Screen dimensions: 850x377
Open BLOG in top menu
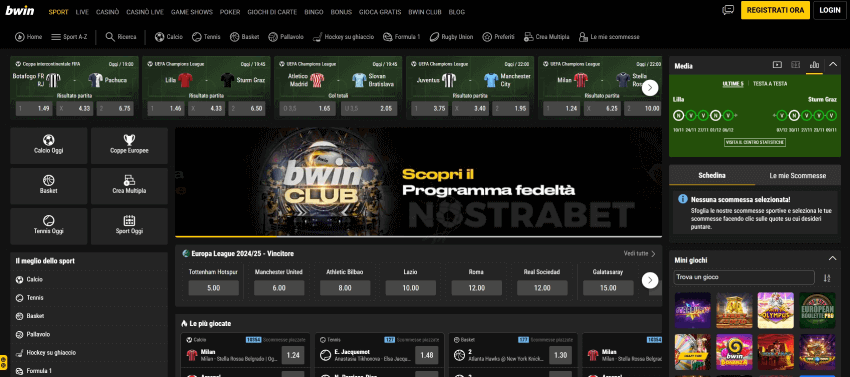(x=457, y=11)
